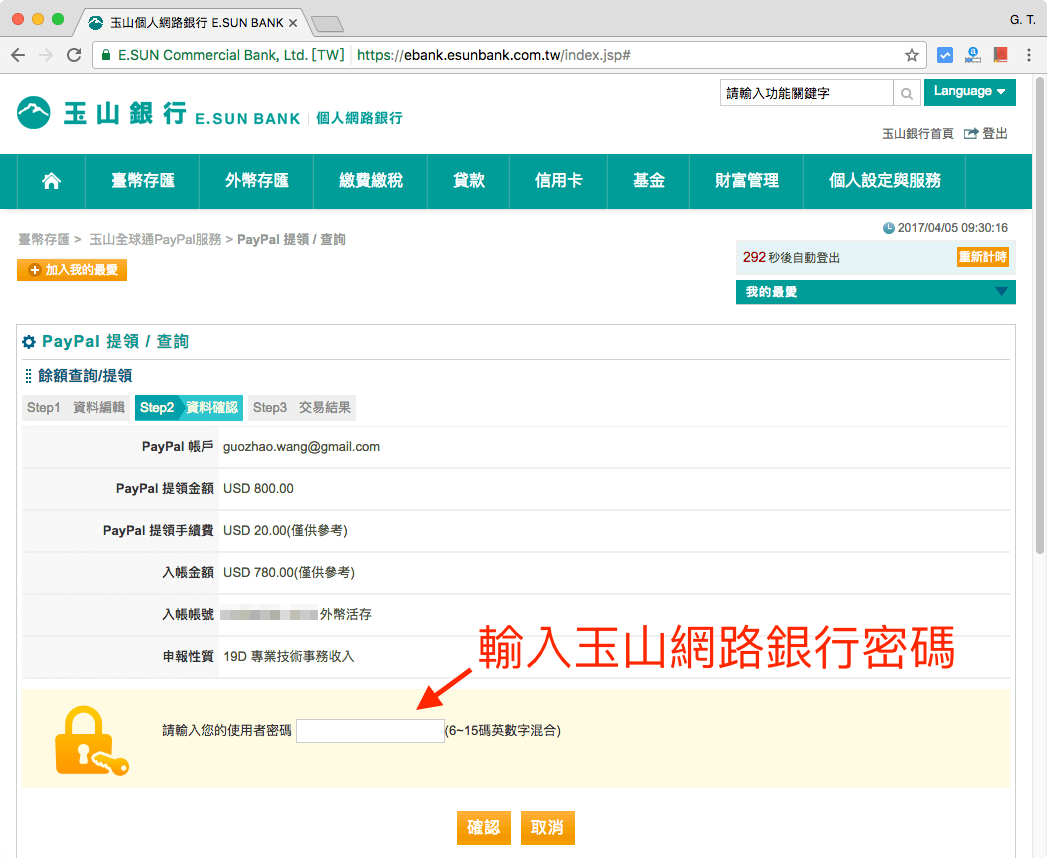Click the search magnifier icon
The height and width of the screenshot is (858, 1047).
pos(906,92)
